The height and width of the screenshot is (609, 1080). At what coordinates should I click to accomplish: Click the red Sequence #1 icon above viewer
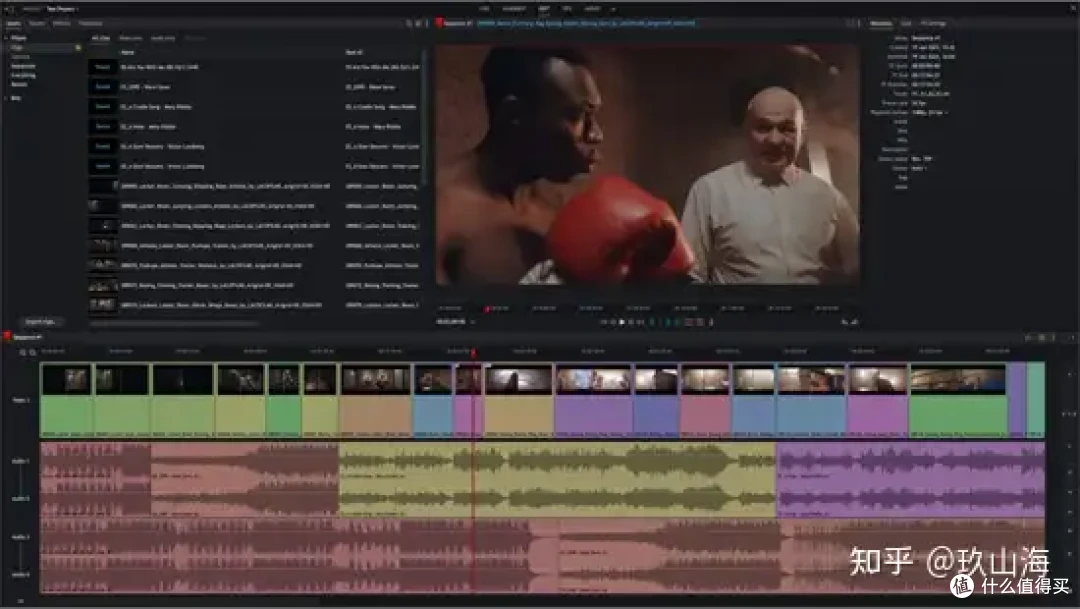pos(438,22)
